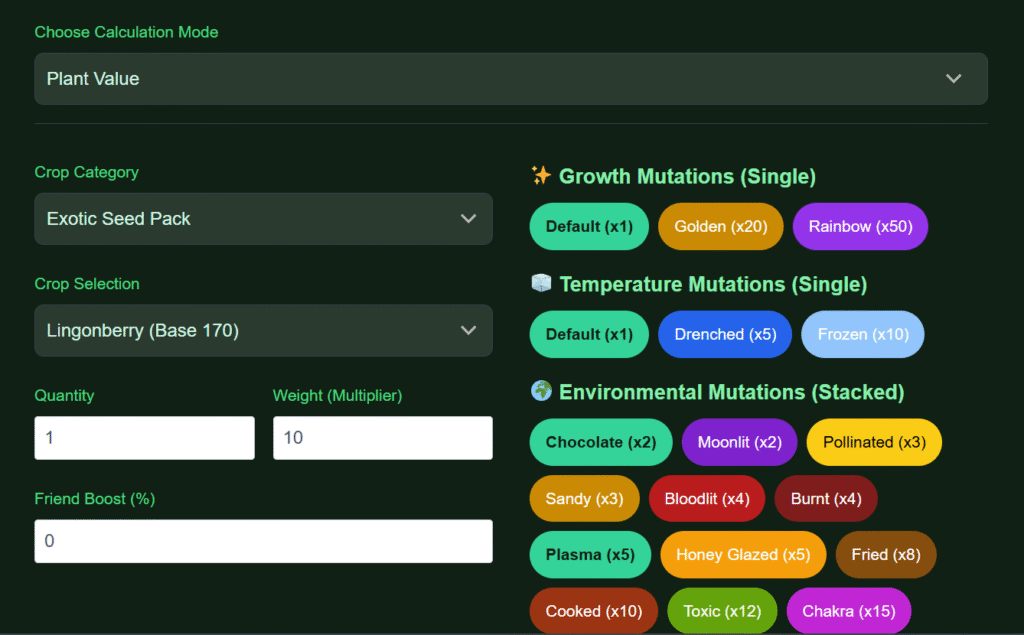Click the globe icon beside Environmental Mutations
1024x635 pixels.
(541, 392)
